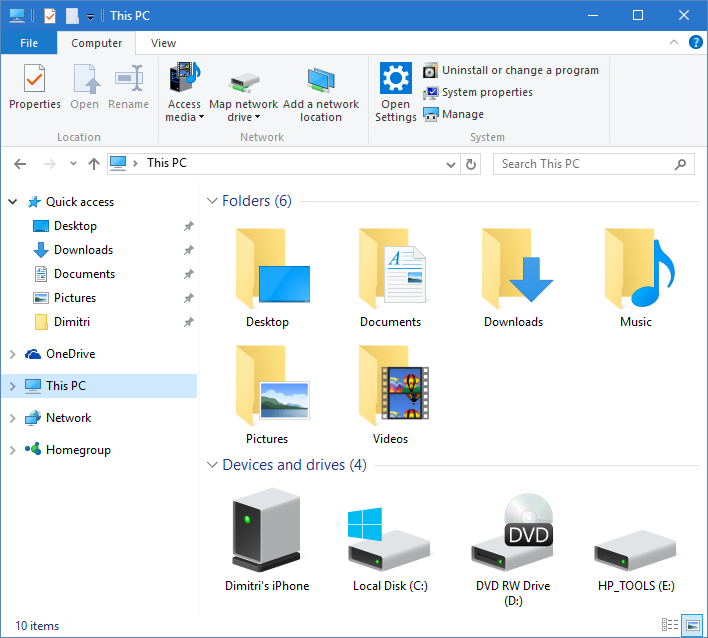
Task: Click Manage in System group
Action: pyautogui.click(x=453, y=114)
